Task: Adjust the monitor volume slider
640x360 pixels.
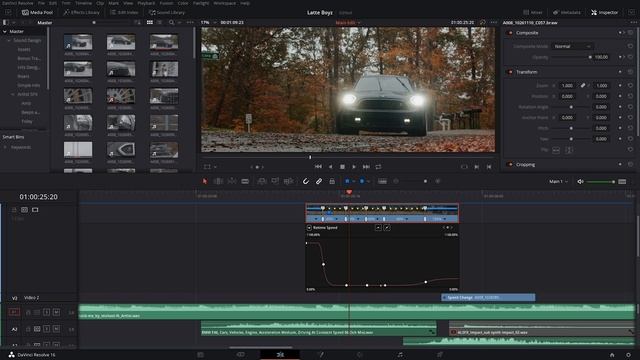Action: 600,182
